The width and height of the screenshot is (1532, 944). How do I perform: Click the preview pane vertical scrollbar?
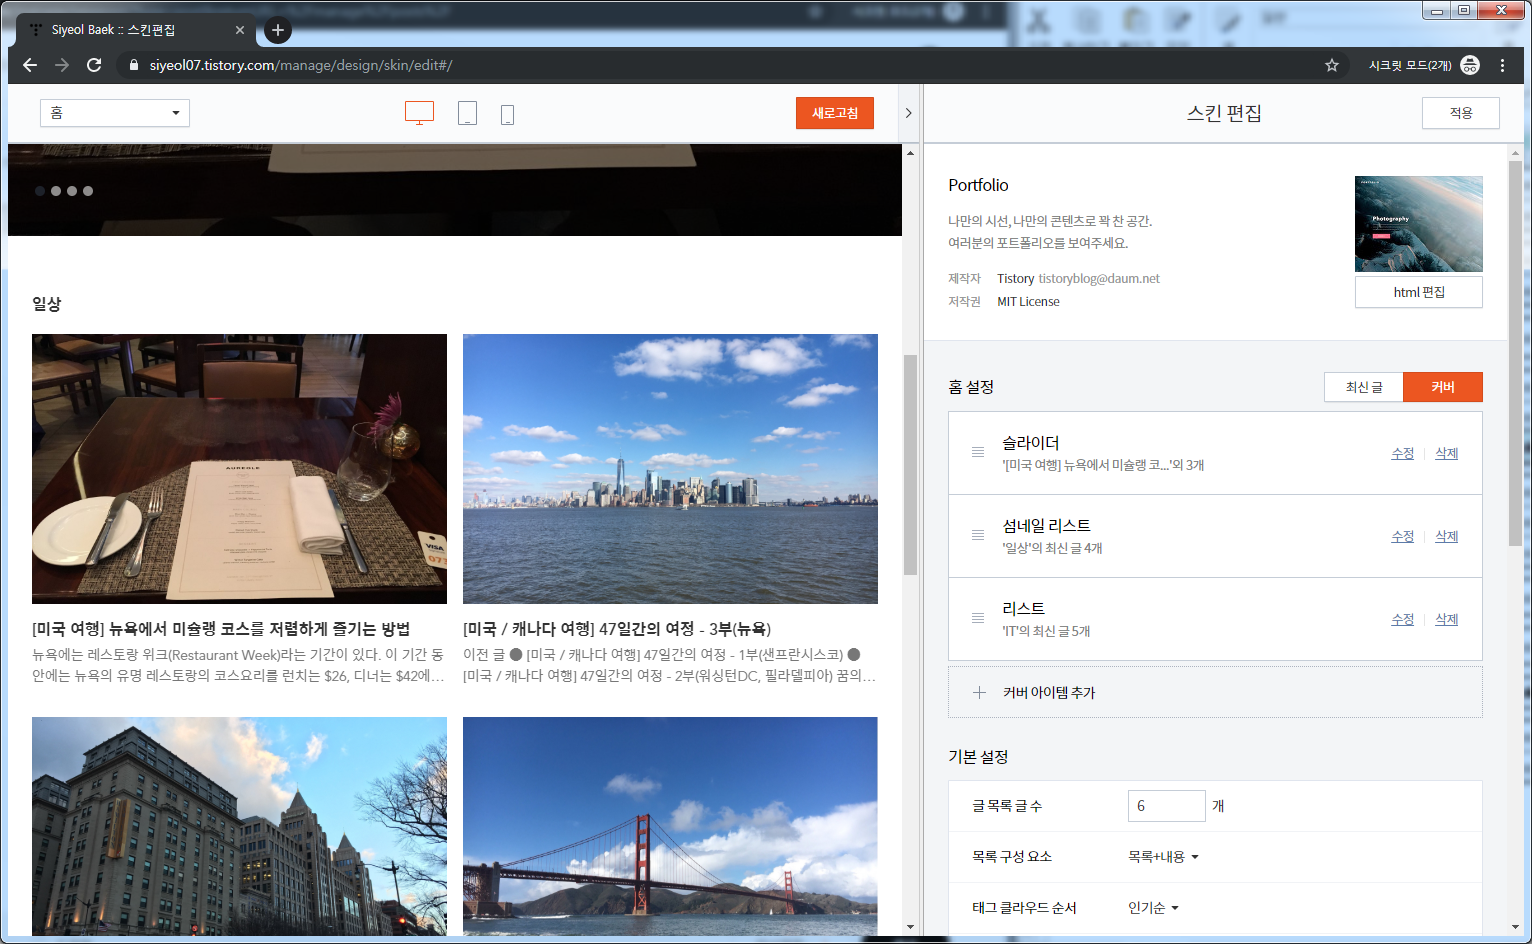pyautogui.click(x=910, y=465)
